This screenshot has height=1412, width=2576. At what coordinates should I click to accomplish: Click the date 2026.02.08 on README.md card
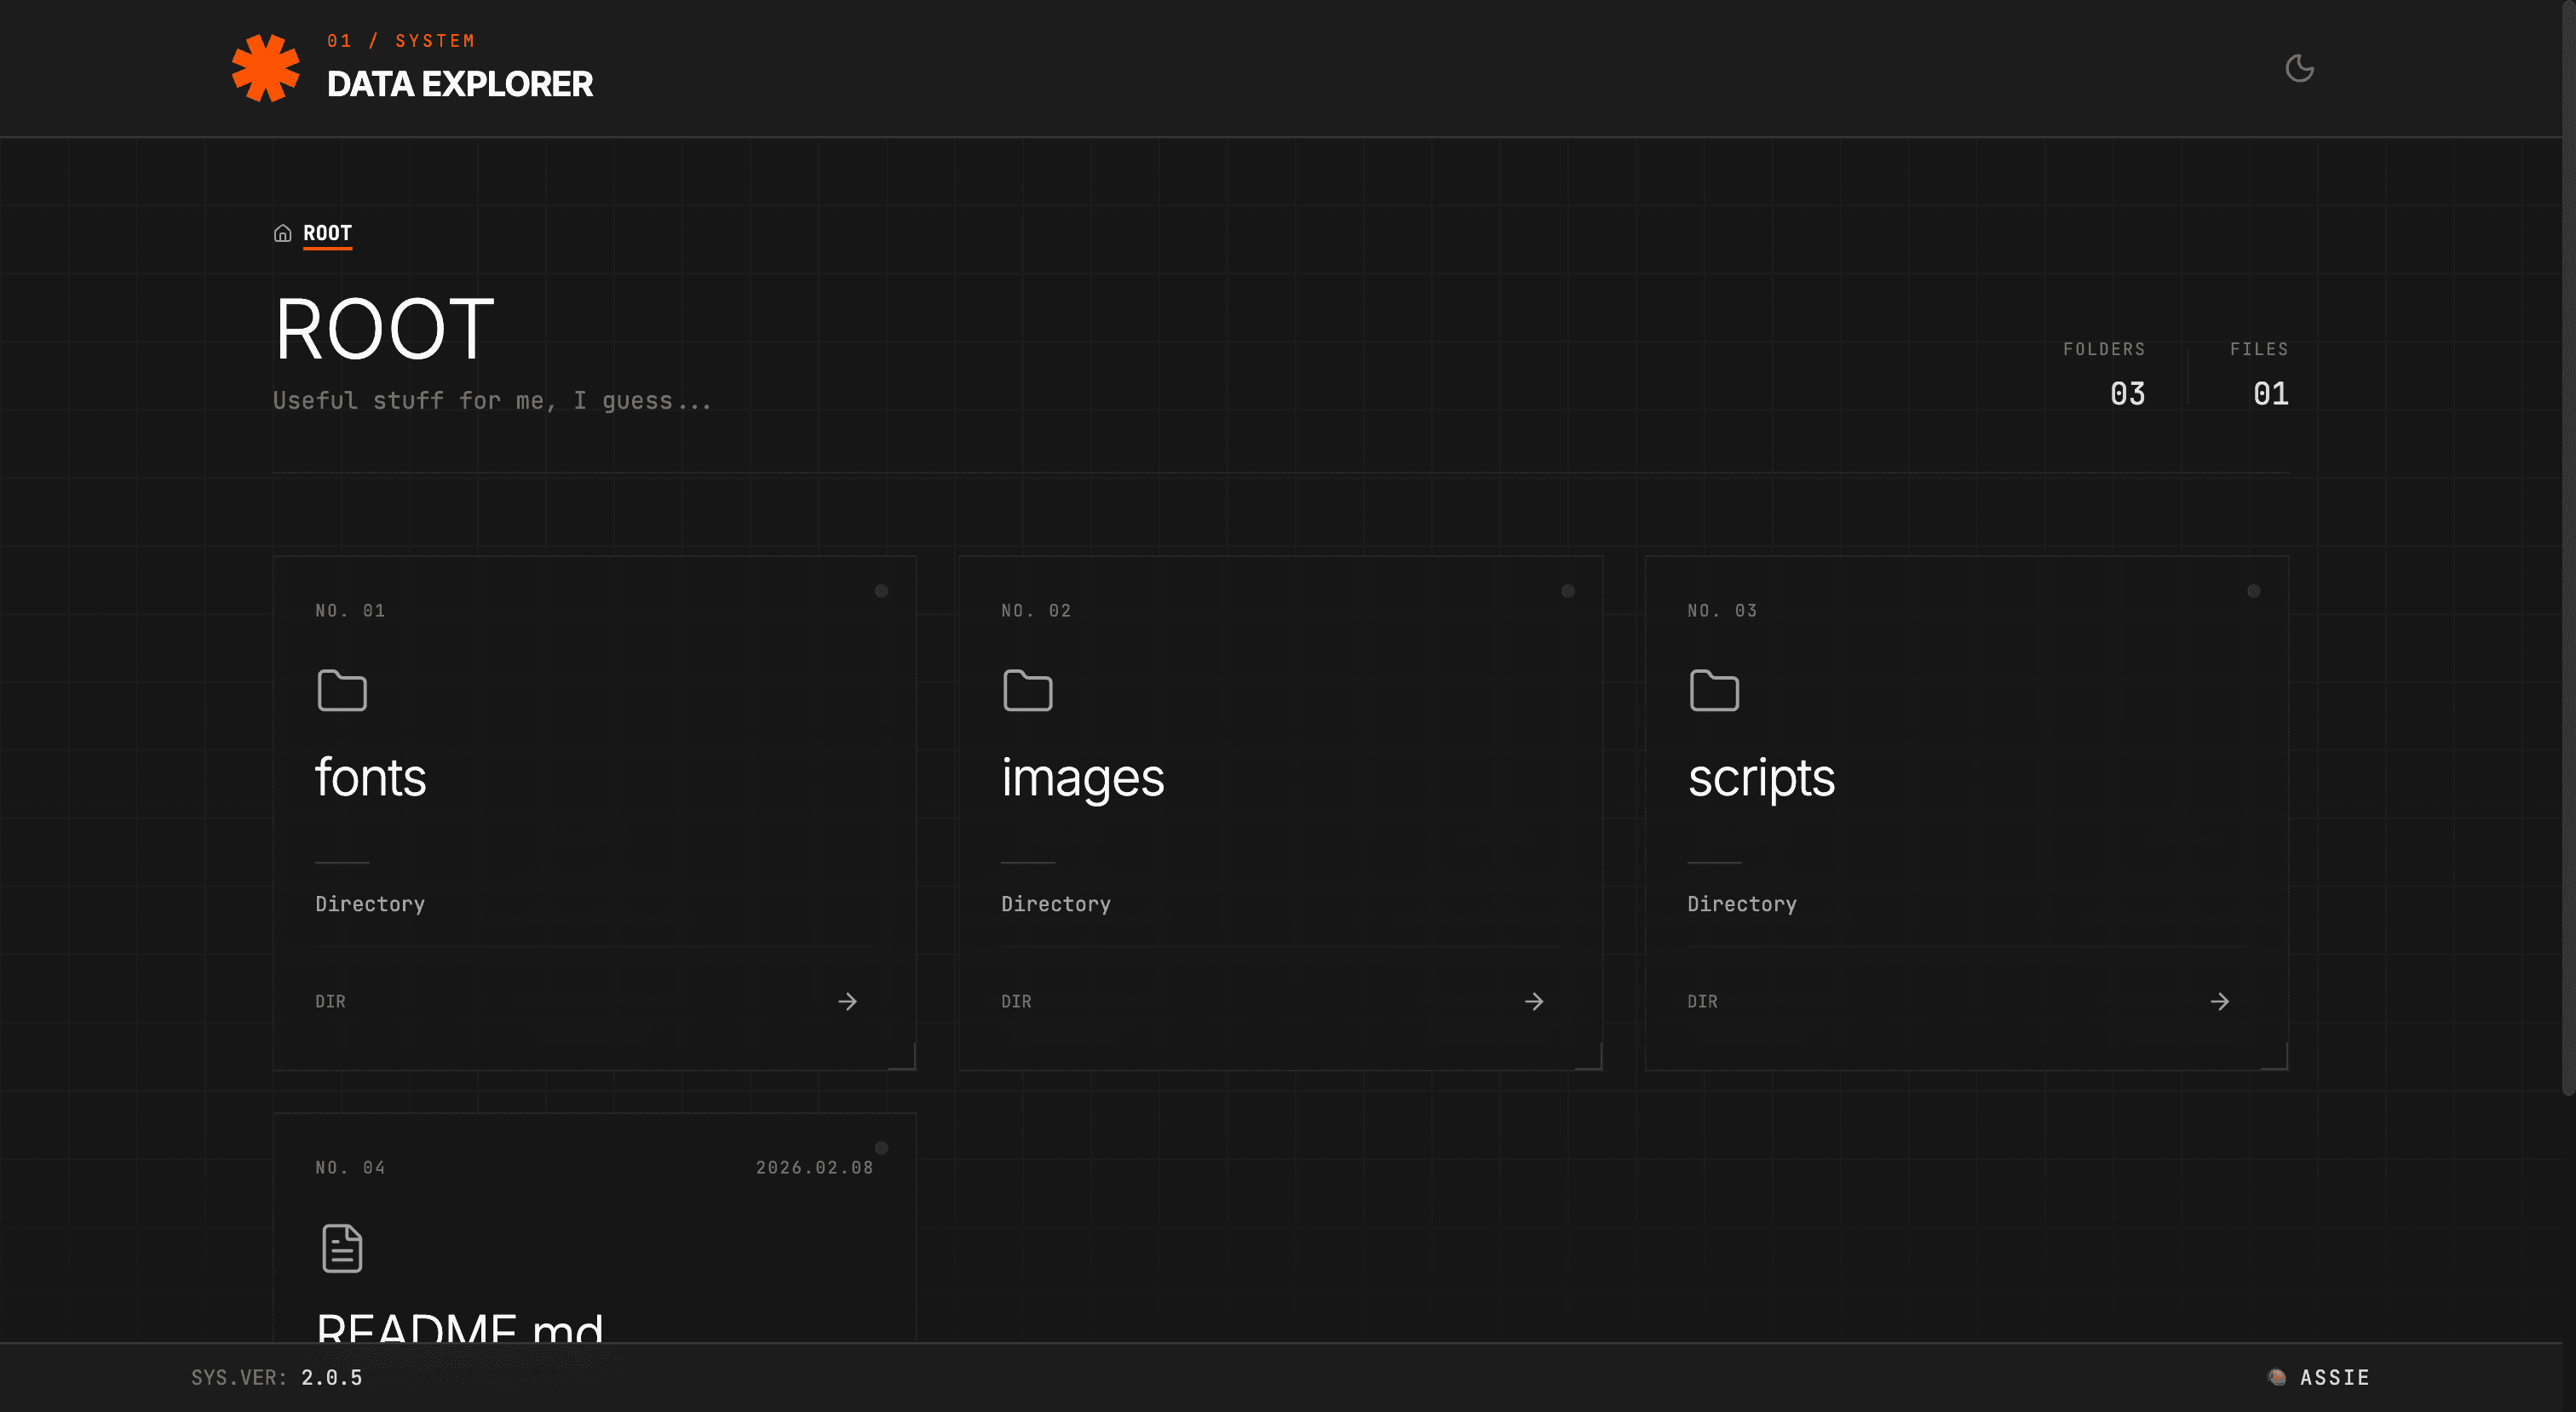814,1167
